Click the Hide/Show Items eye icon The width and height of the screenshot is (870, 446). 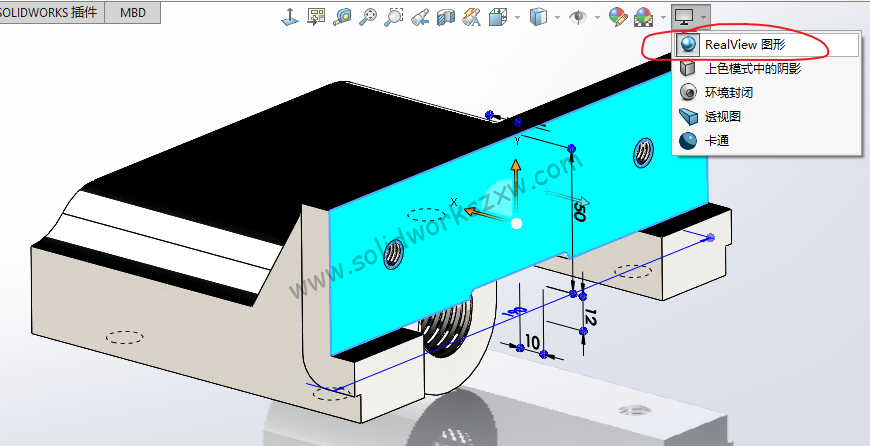(x=578, y=17)
